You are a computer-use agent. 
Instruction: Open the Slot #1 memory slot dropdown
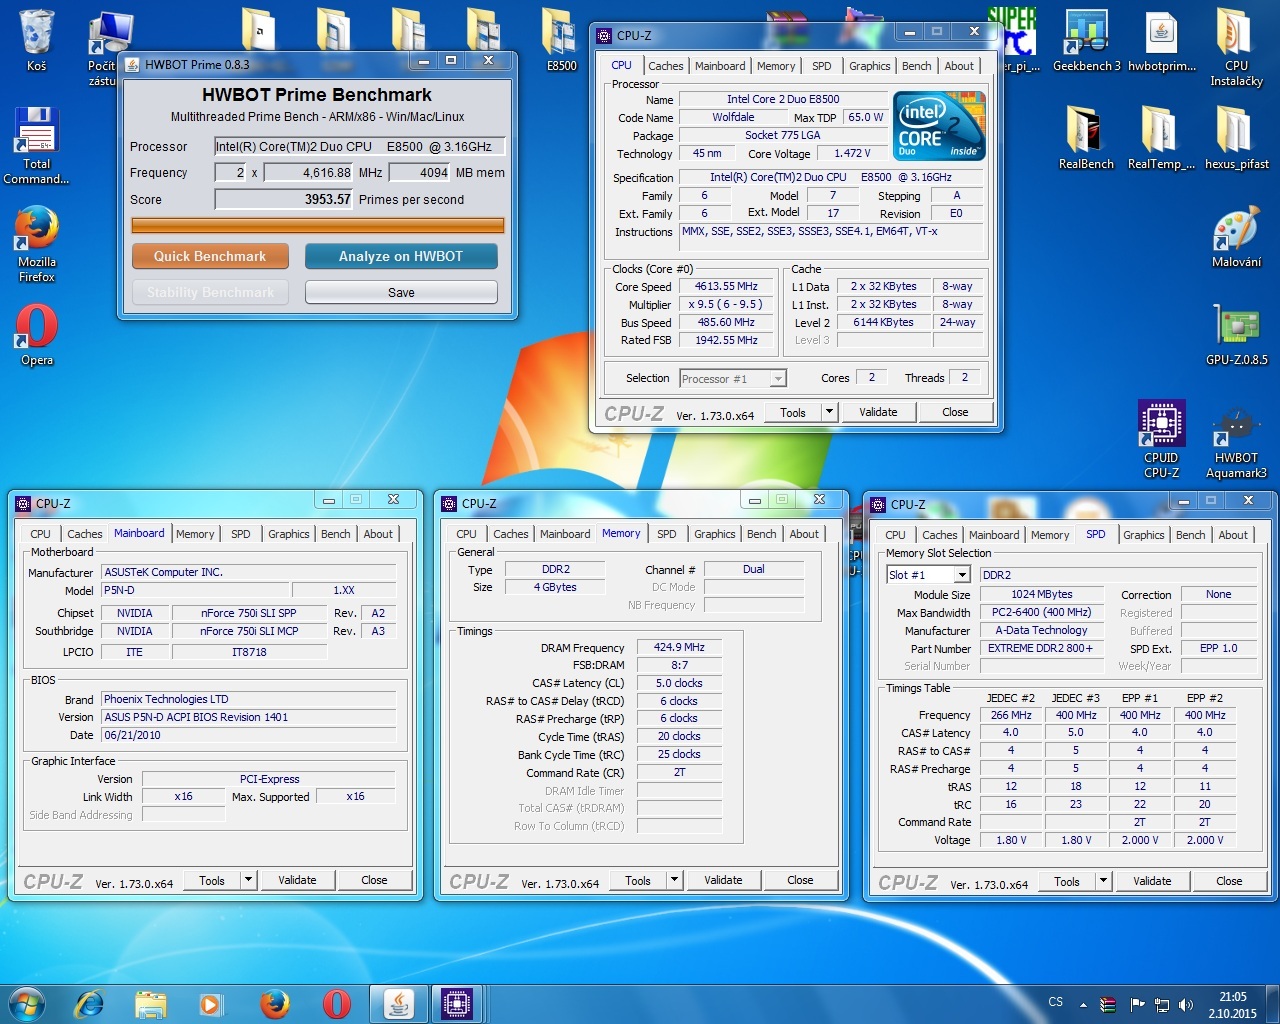point(928,575)
